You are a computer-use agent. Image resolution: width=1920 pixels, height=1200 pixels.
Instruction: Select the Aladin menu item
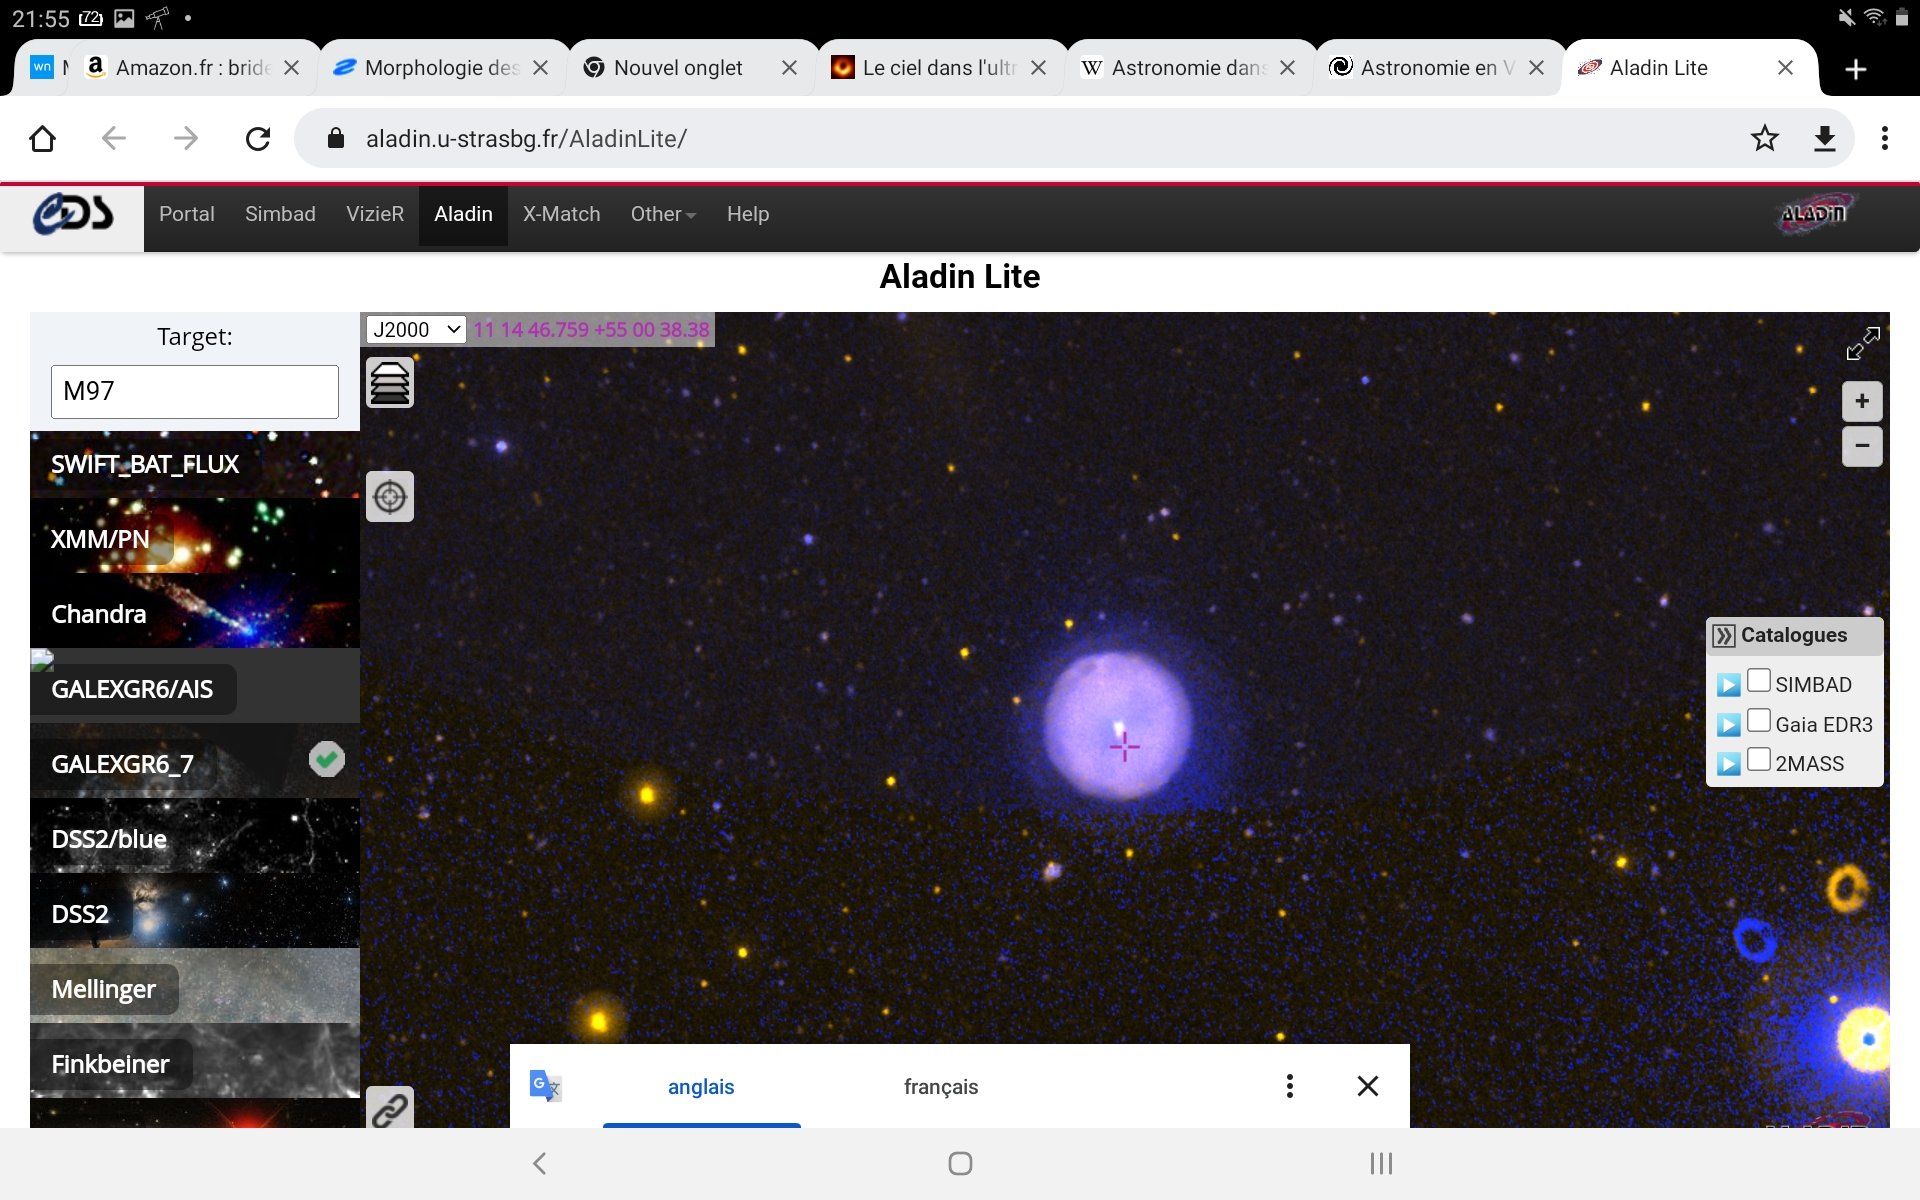point(463,214)
